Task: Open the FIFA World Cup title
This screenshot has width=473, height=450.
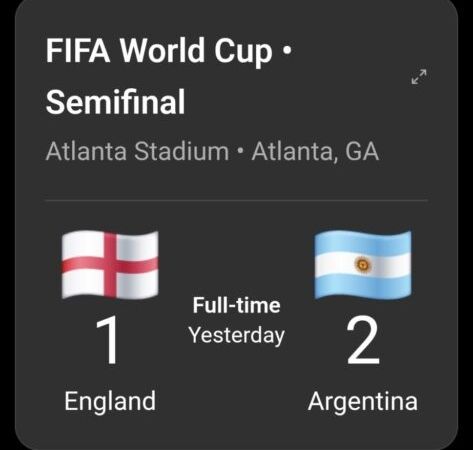Action: pos(159,51)
